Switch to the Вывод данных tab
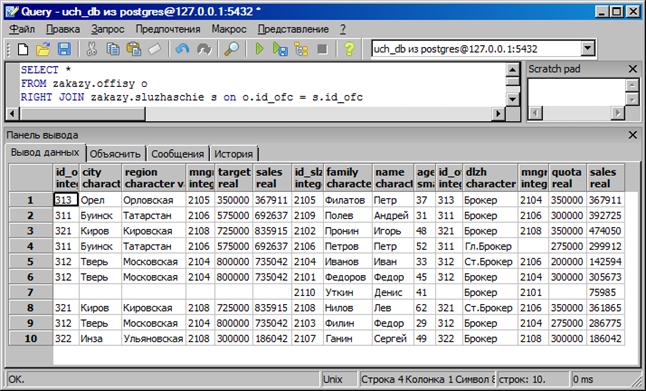 [45, 152]
